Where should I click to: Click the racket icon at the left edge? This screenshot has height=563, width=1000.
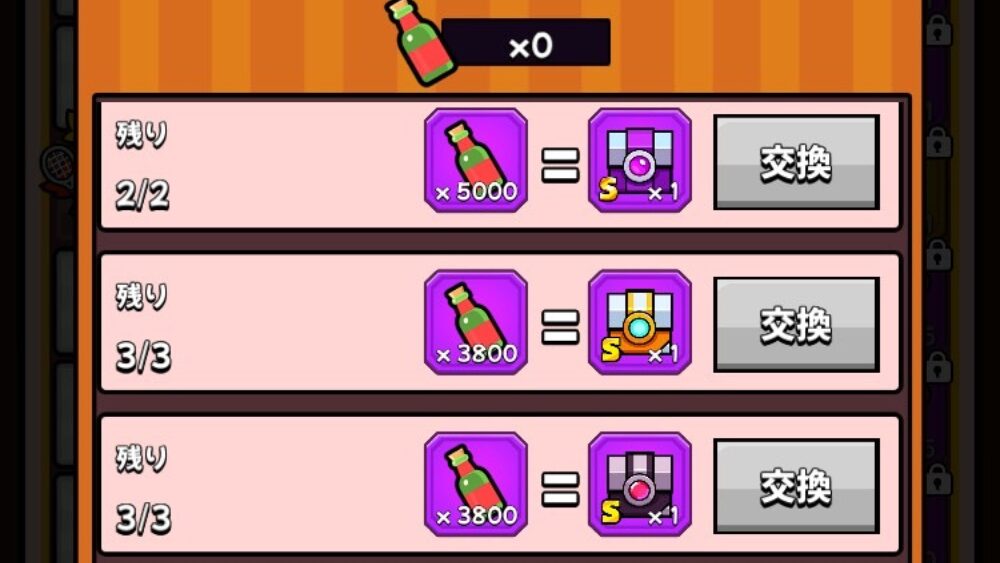point(58,167)
